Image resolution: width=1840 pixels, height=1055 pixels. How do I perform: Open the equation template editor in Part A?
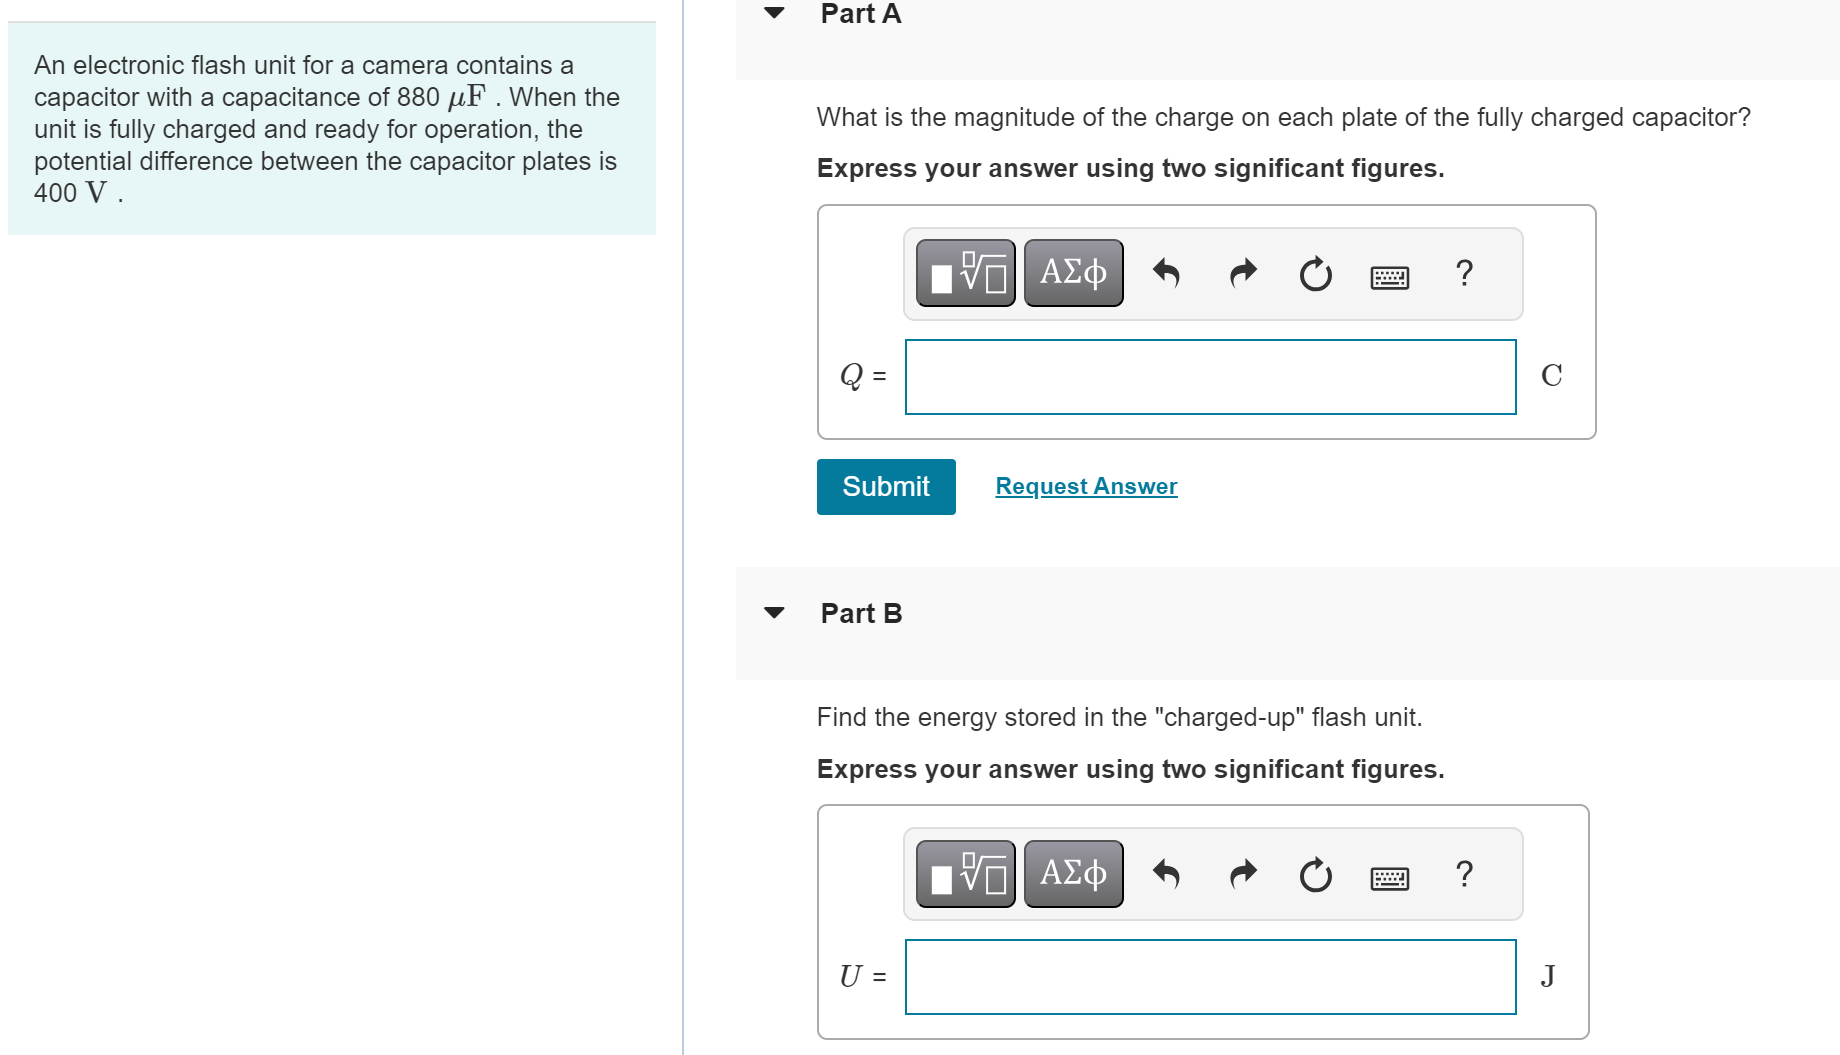(x=963, y=272)
